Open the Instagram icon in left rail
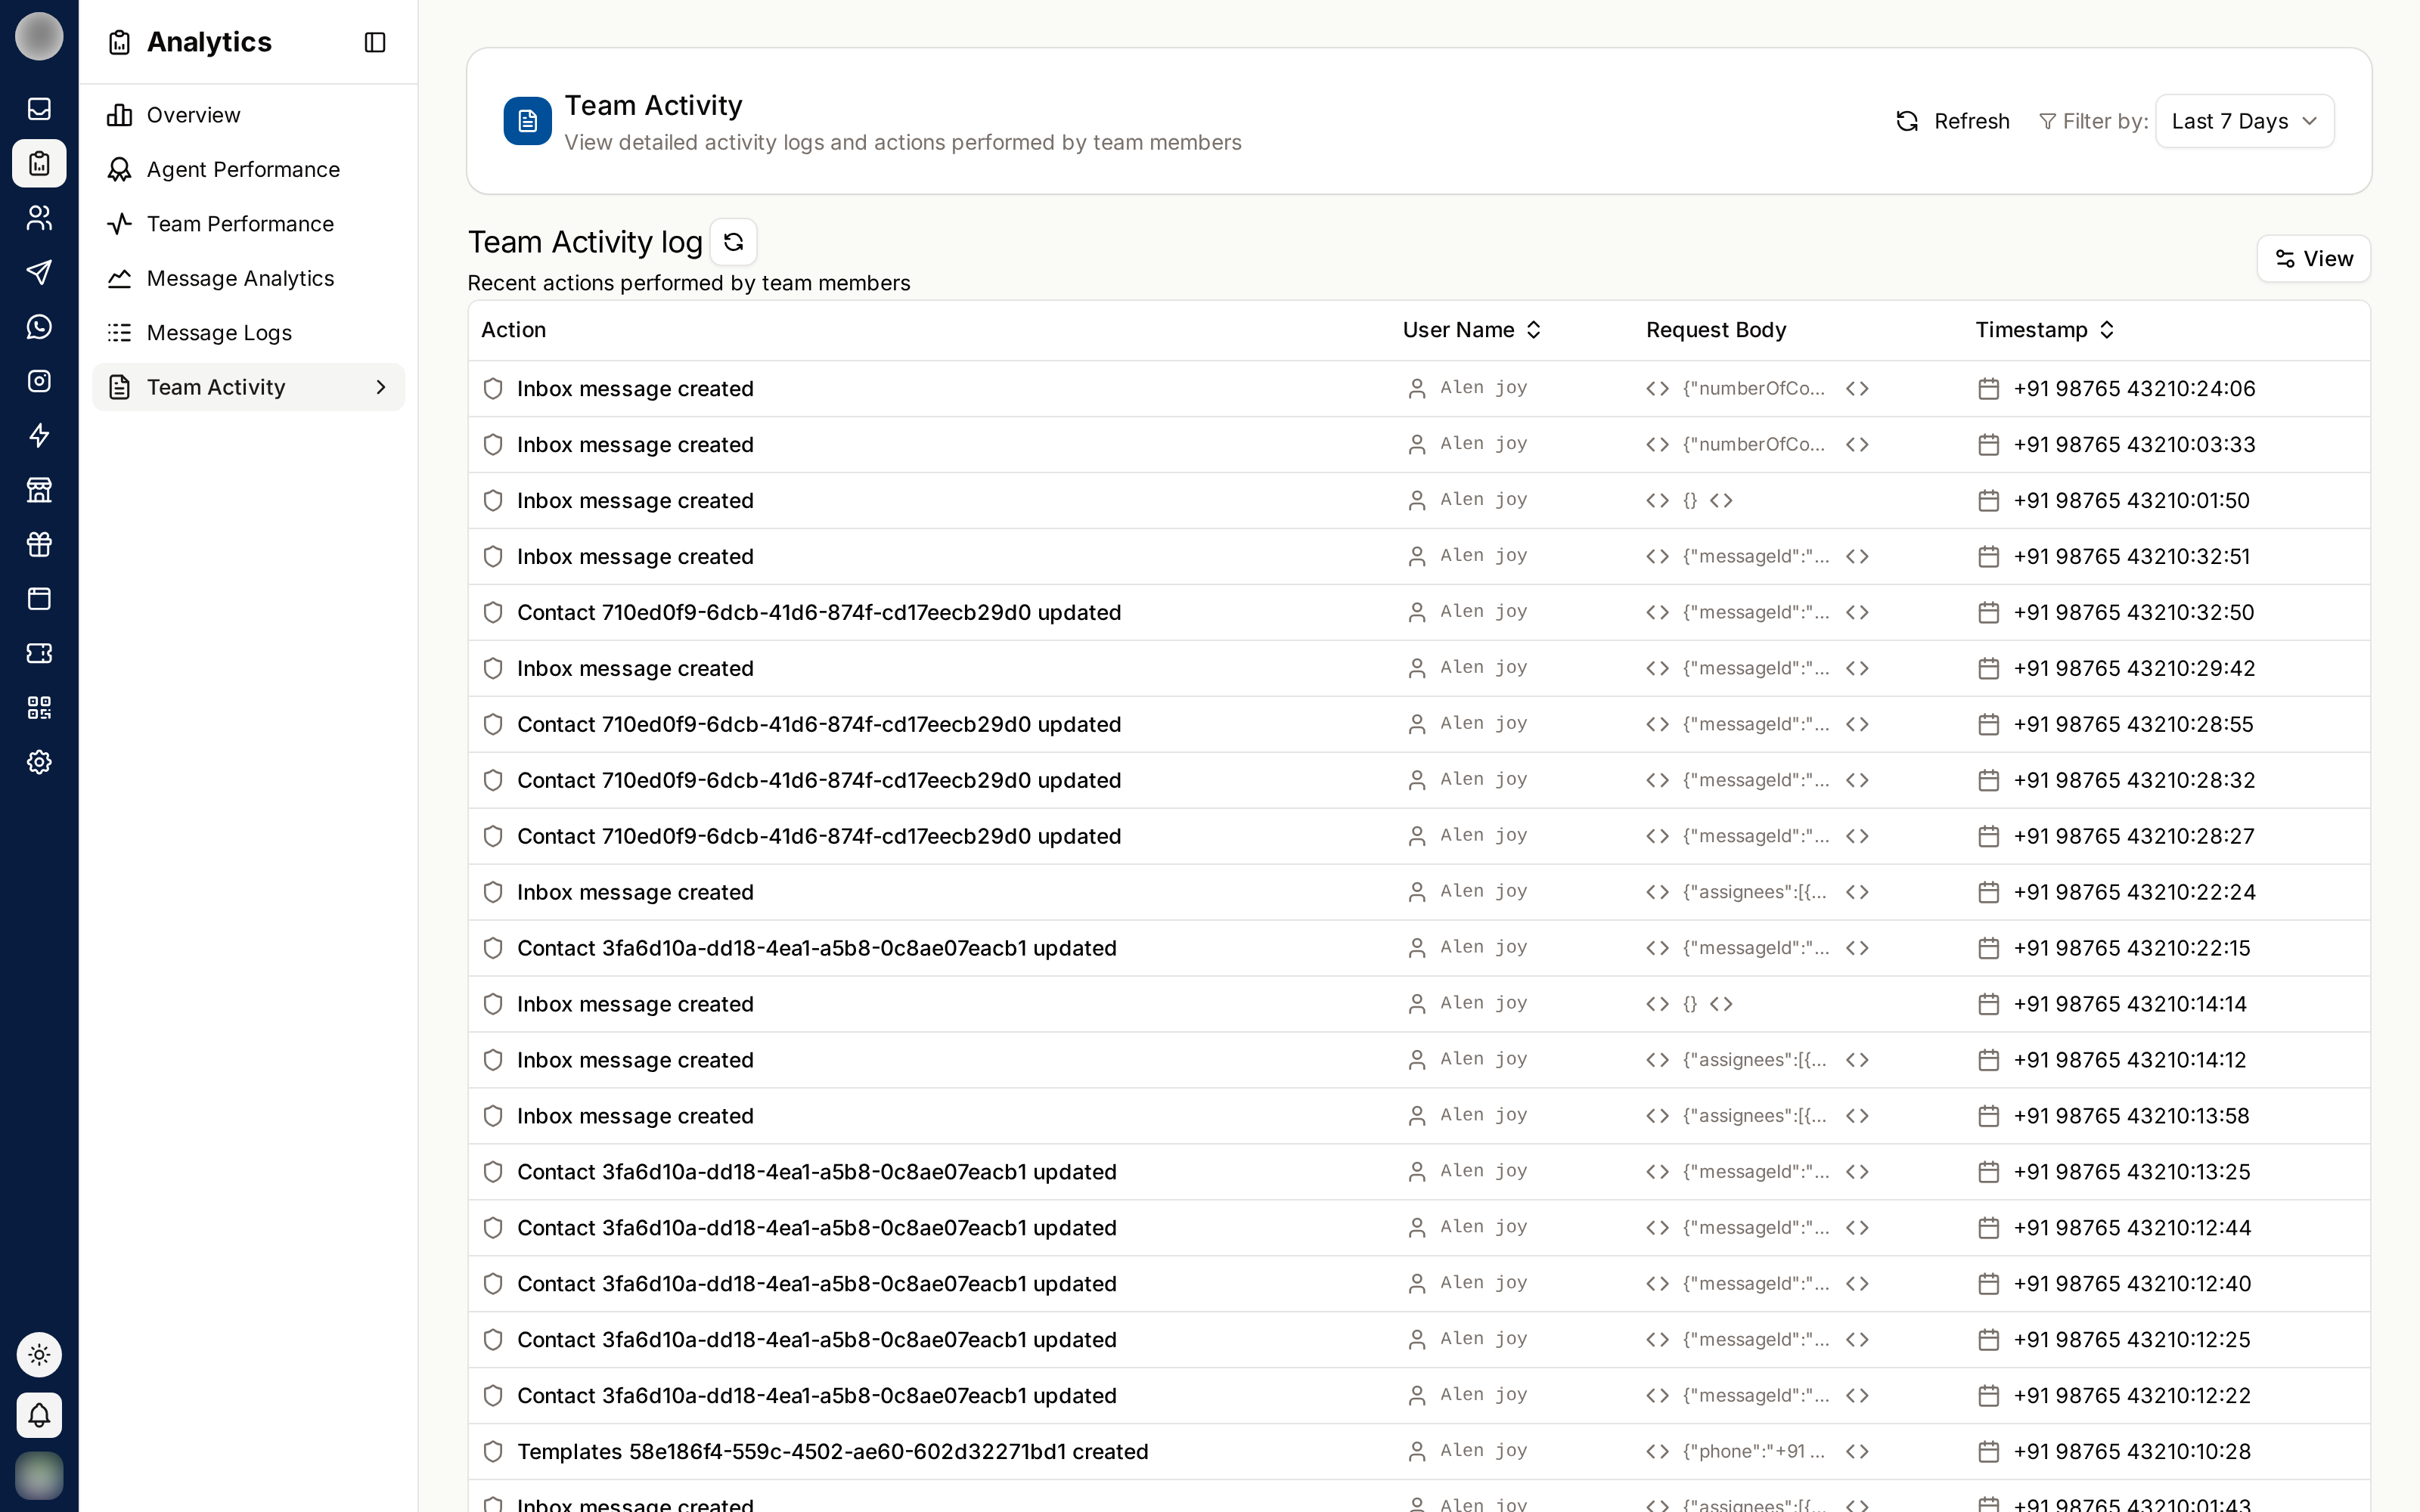This screenshot has width=2420, height=1512. pos(39,381)
